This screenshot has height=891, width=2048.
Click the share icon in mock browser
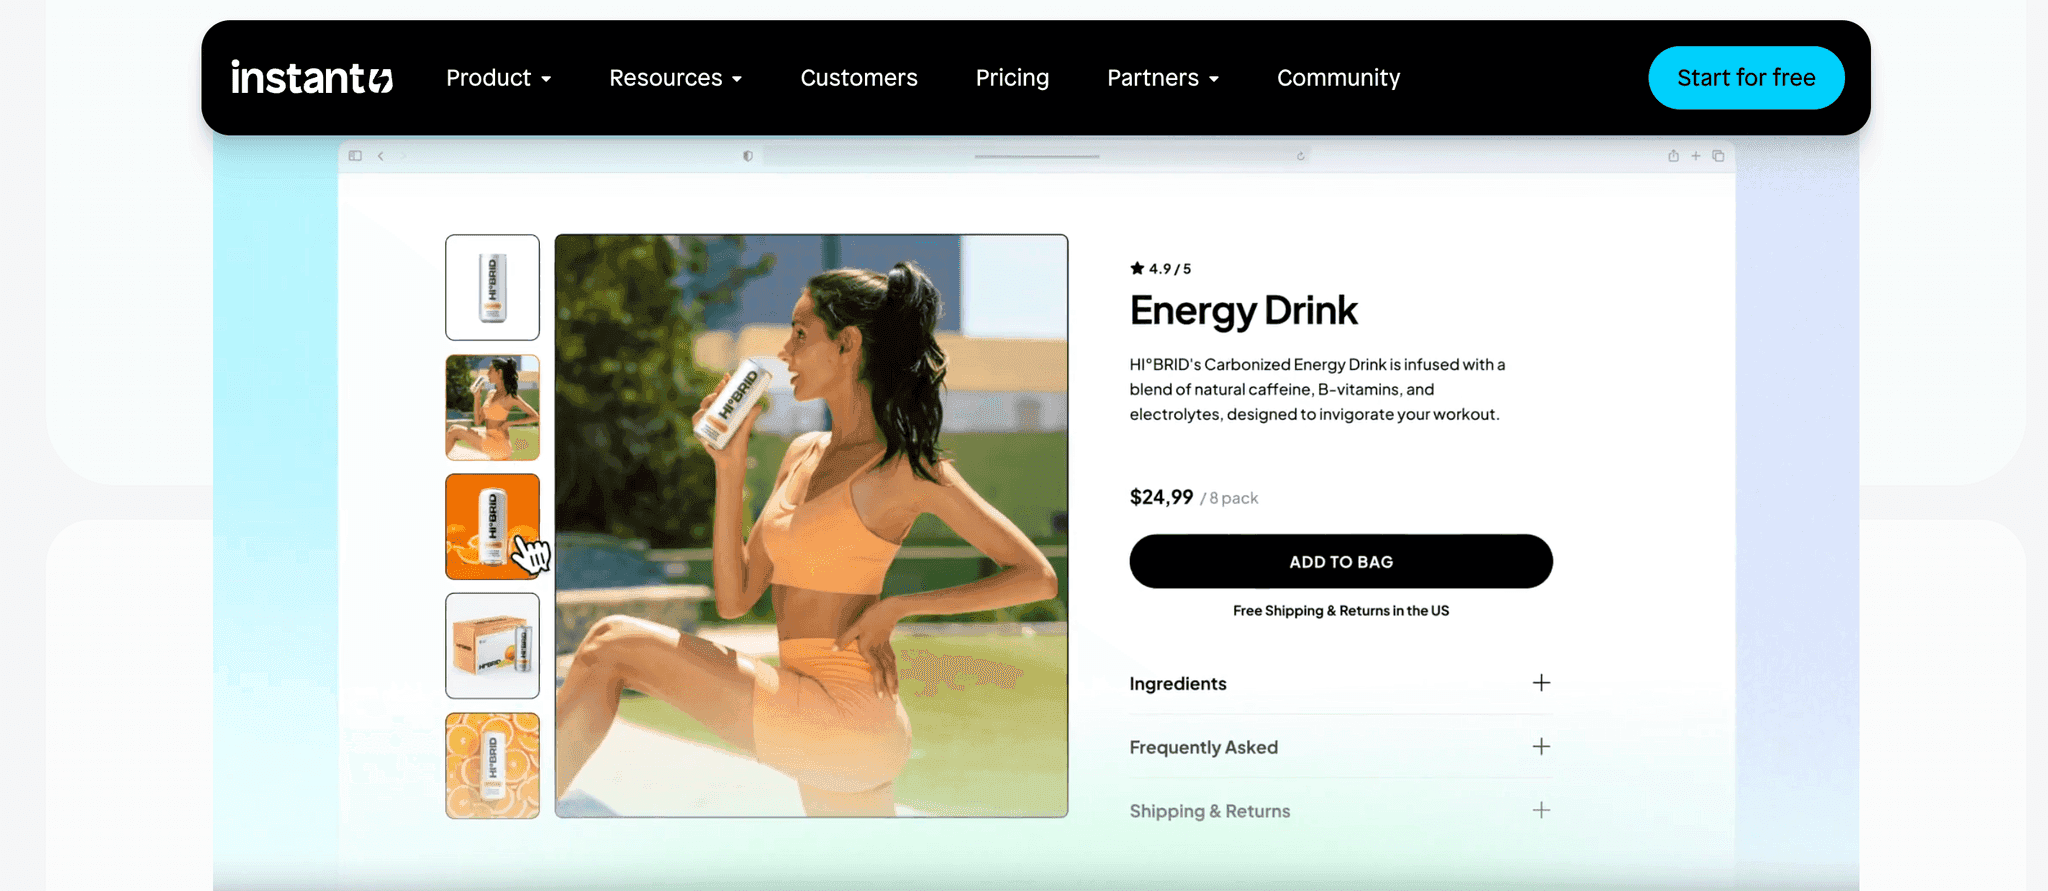pos(1673,156)
